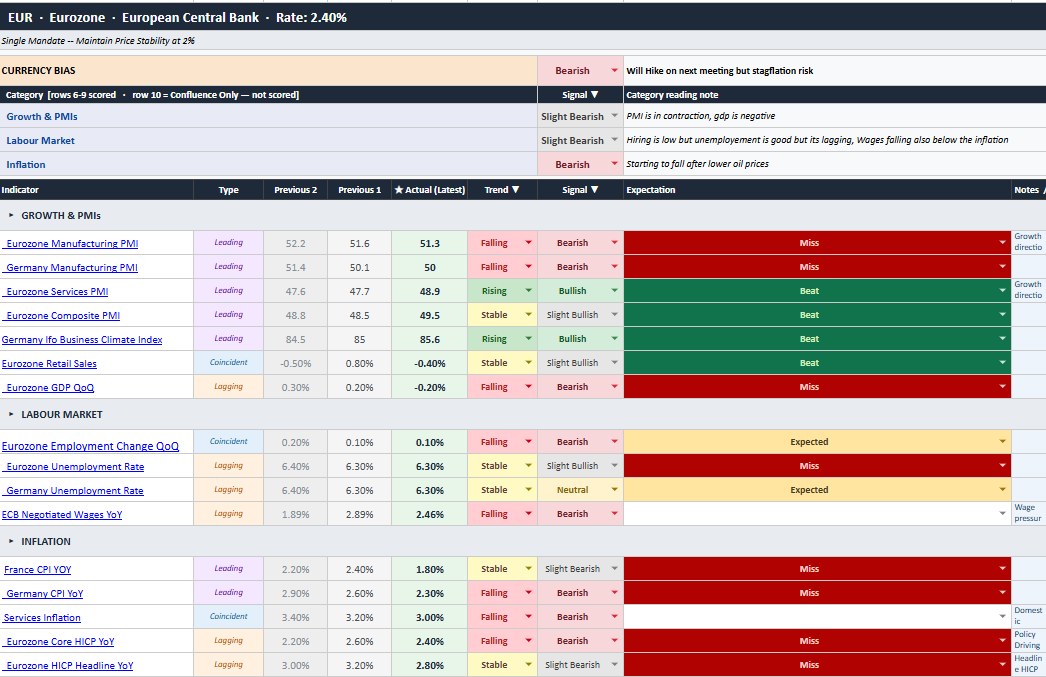Image resolution: width=1046 pixels, height=677 pixels.
Task: Open Labour Market category signal dropdown
Action: tap(614, 140)
